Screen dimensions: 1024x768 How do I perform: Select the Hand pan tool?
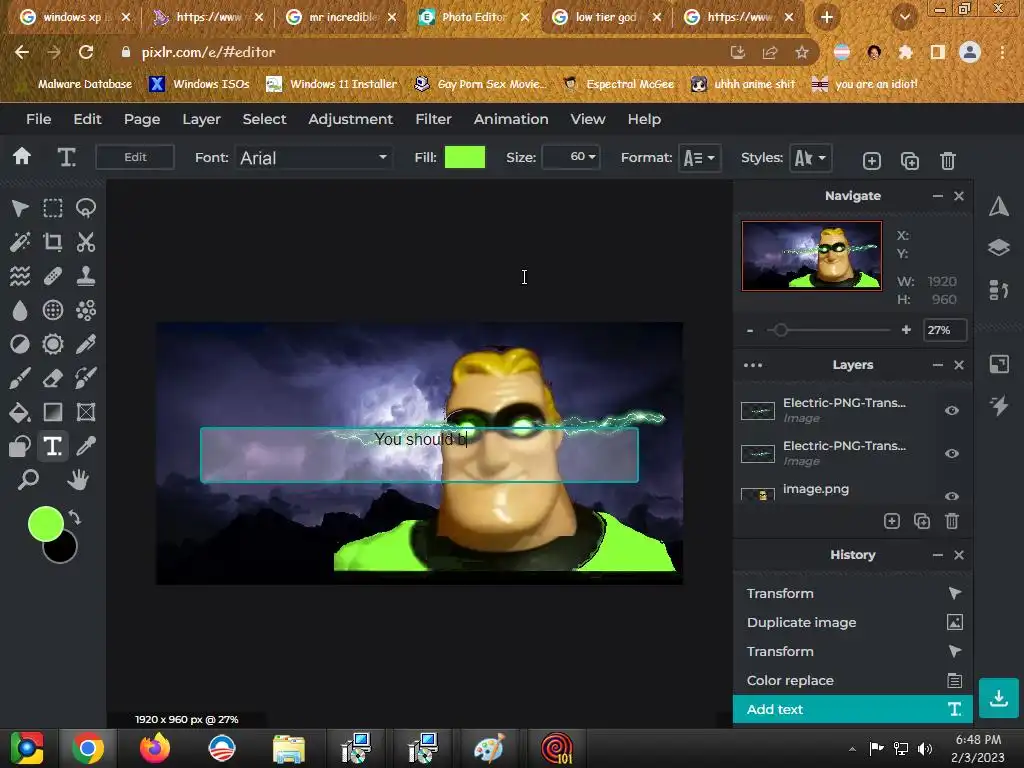click(78, 480)
